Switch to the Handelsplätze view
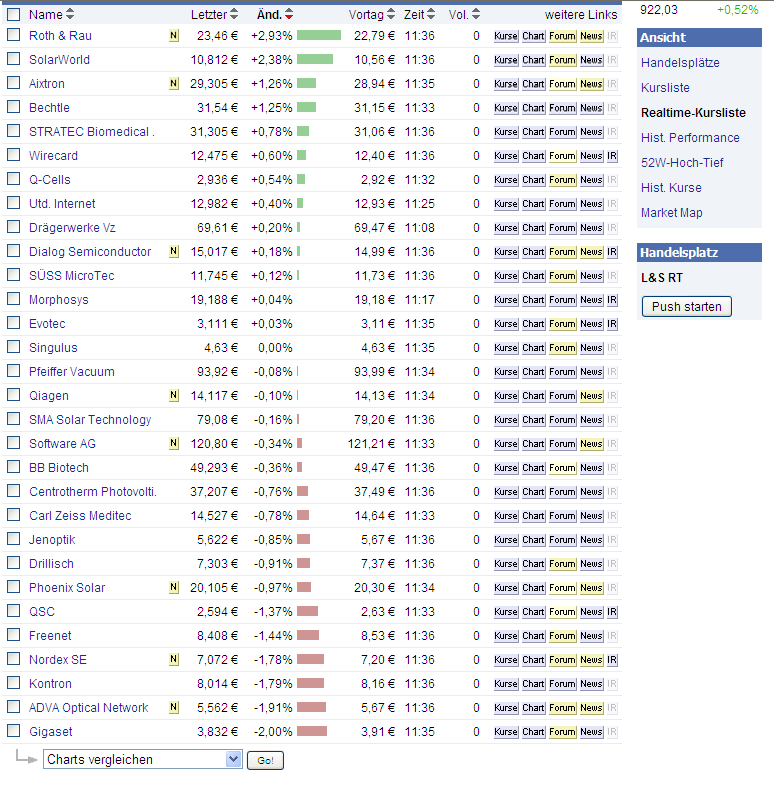The height and width of the screenshot is (785, 774). (680, 63)
